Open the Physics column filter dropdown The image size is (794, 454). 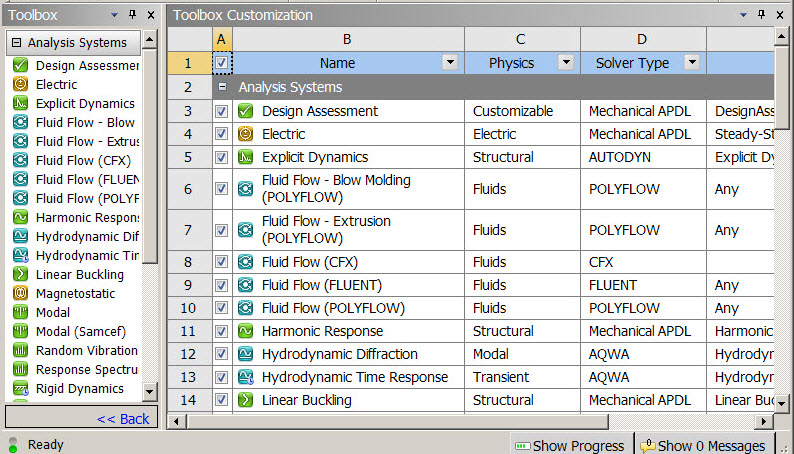click(x=566, y=63)
